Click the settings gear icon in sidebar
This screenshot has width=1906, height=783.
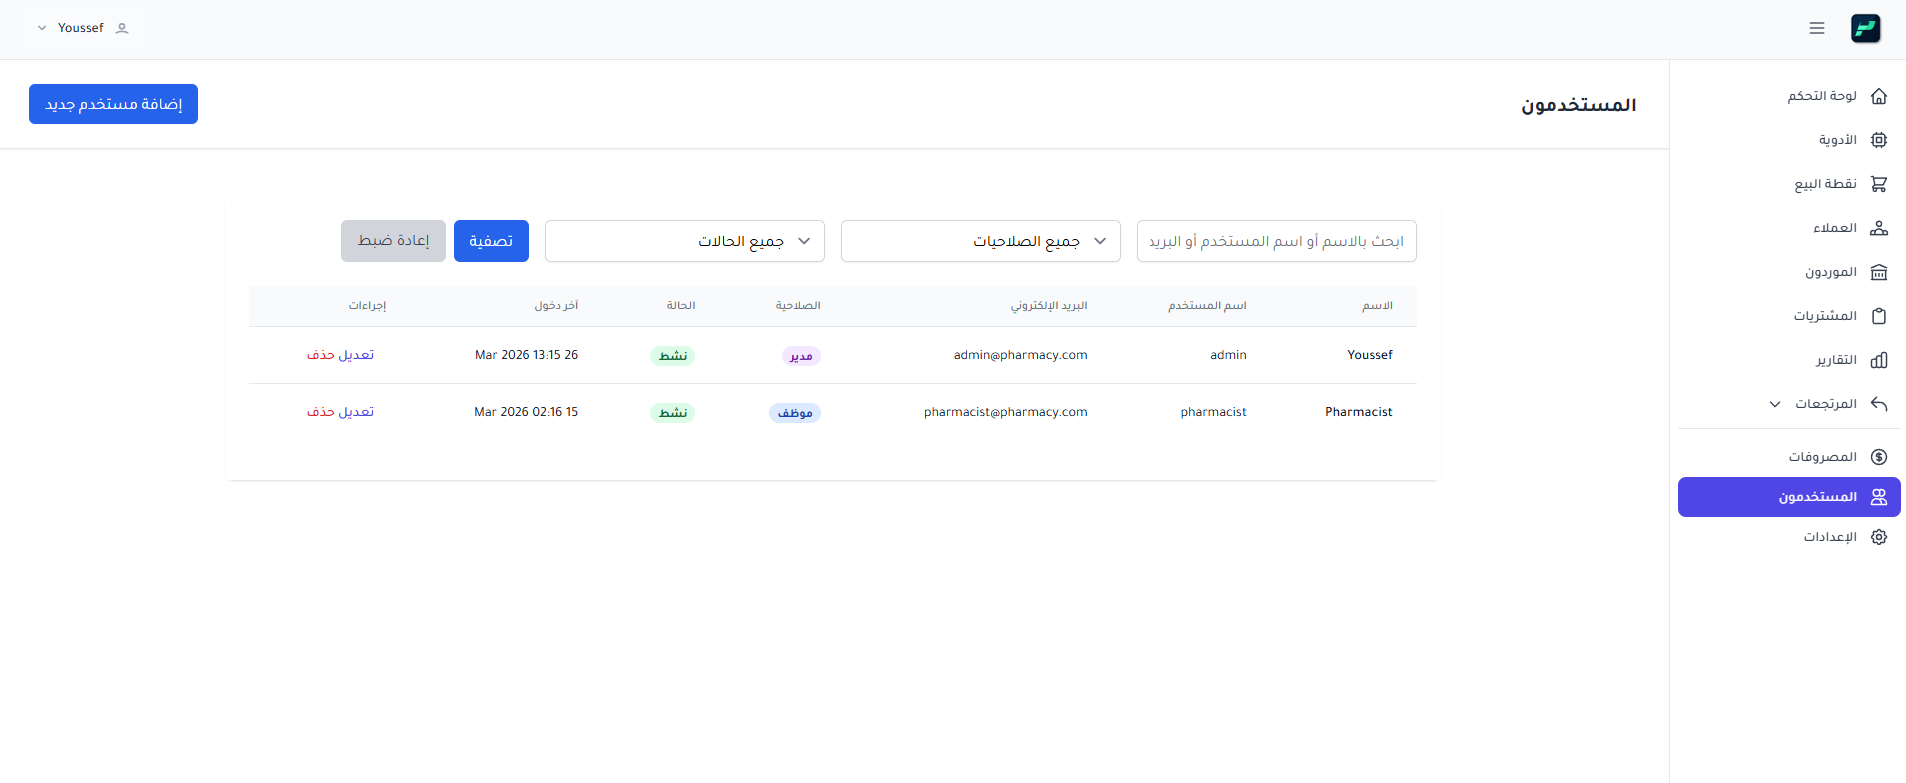[1879, 537]
